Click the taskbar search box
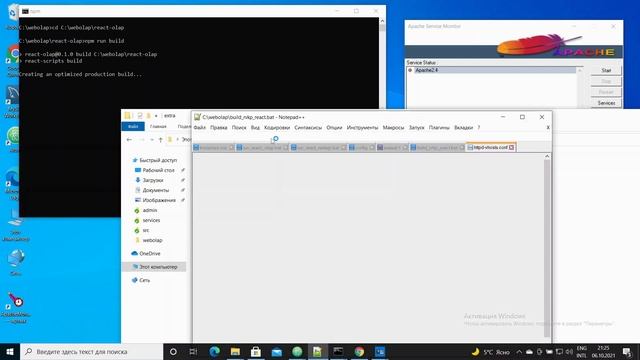Image resolution: width=640 pixels, height=360 pixels. pyautogui.click(x=91, y=351)
